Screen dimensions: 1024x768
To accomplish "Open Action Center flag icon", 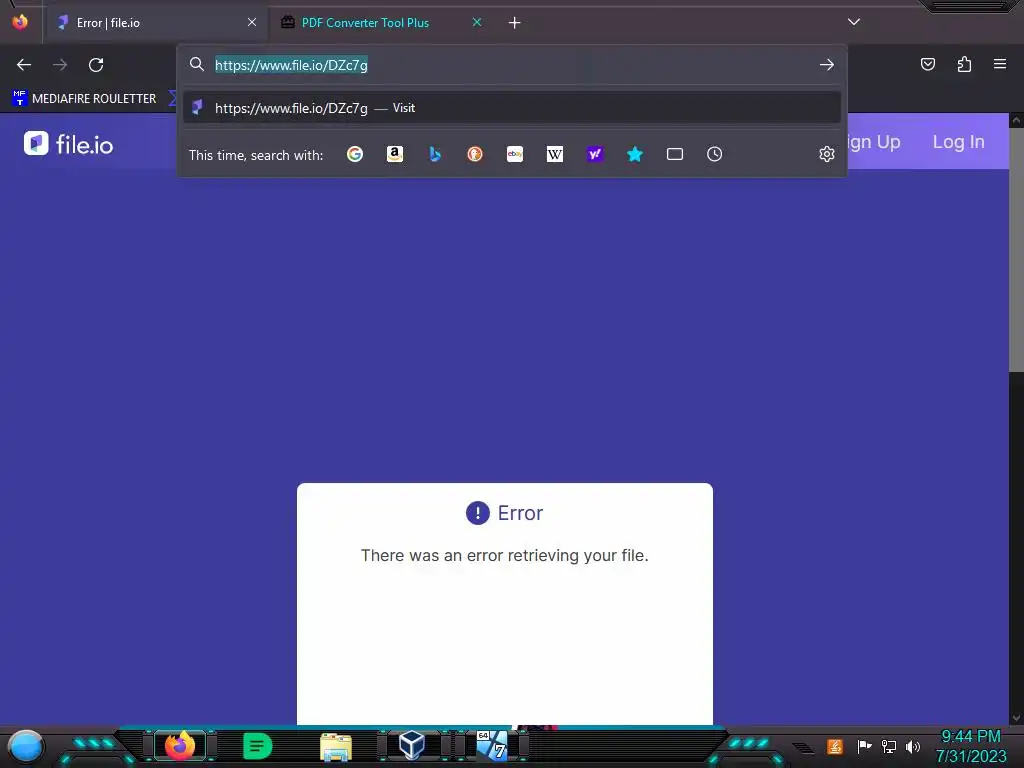I will coord(864,746).
